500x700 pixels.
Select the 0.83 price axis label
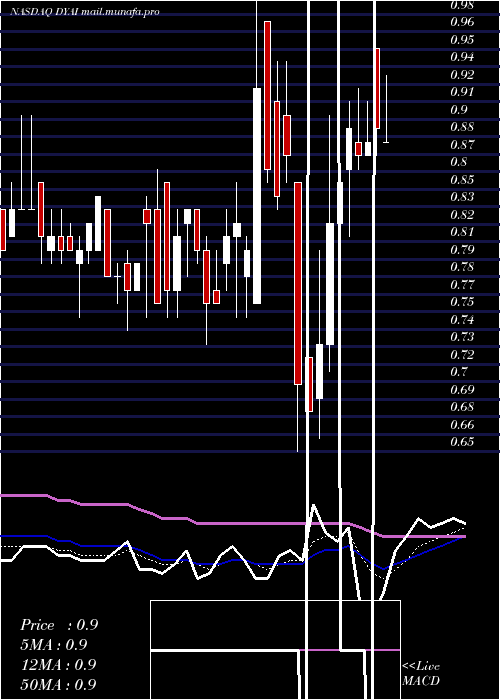(462, 196)
